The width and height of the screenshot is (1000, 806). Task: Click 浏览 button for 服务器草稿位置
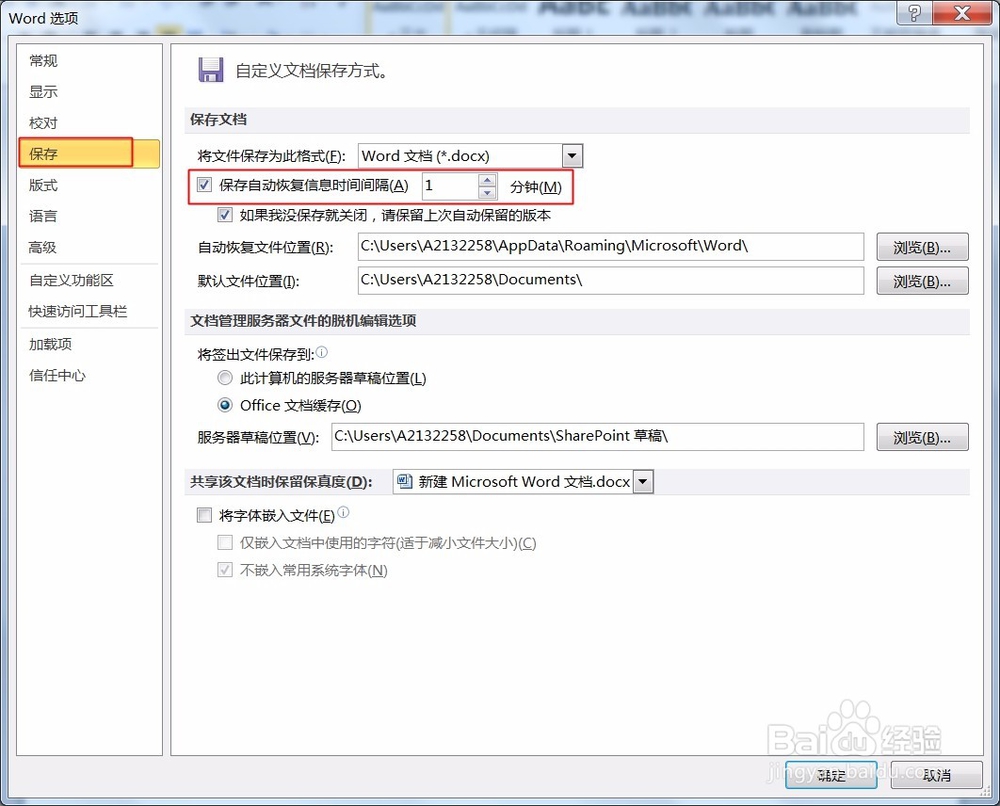(x=922, y=437)
